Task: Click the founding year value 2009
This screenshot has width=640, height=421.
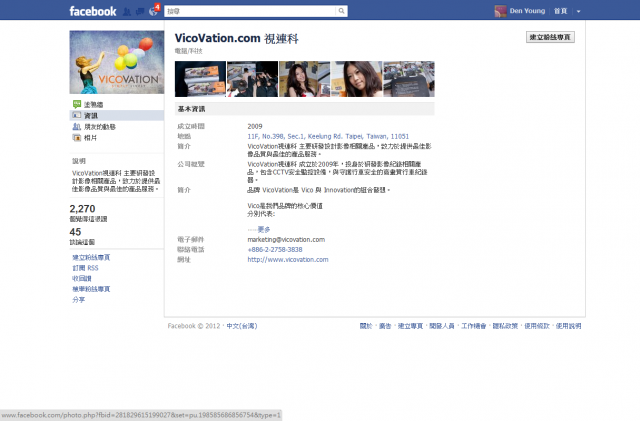Action: (x=255, y=127)
